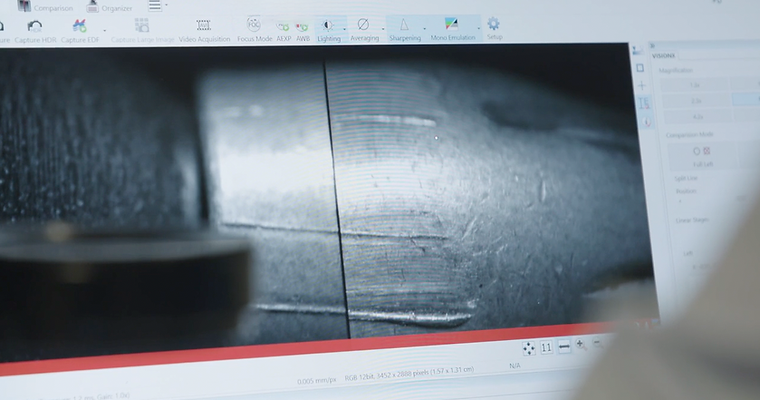
Task: Switch to the Organizer tab
Action: tap(109, 7)
